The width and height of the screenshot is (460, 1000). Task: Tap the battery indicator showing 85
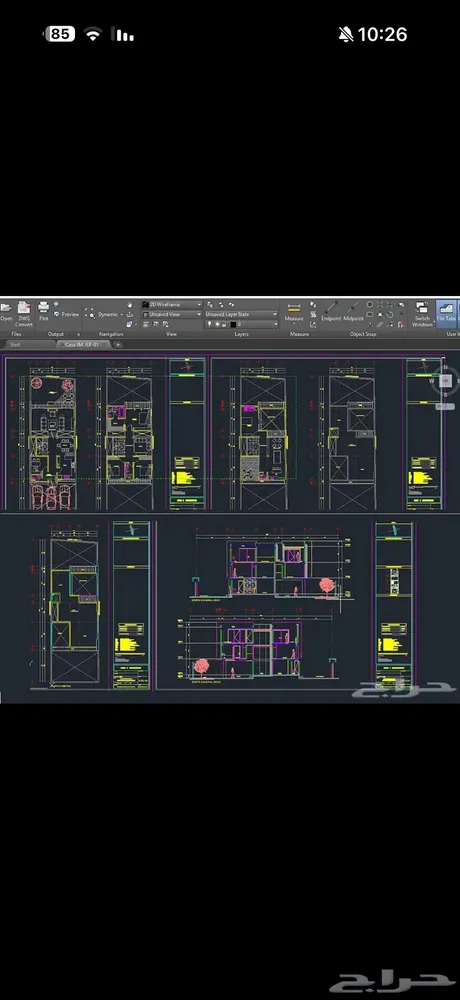[59, 34]
